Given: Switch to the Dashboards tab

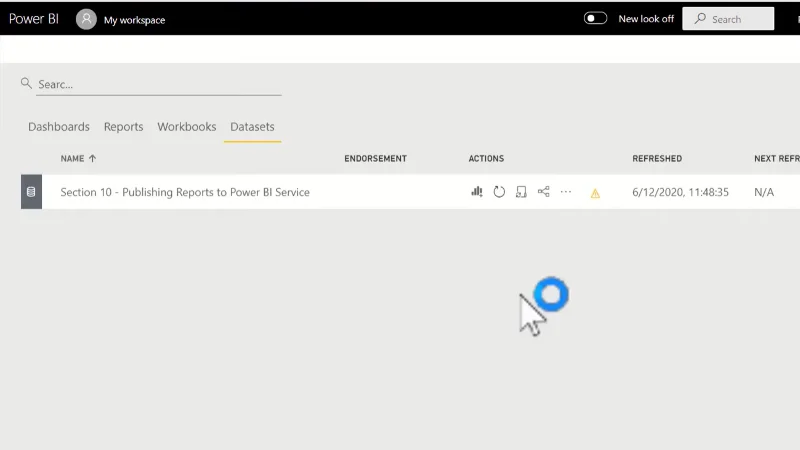Looking at the screenshot, I should (x=59, y=127).
